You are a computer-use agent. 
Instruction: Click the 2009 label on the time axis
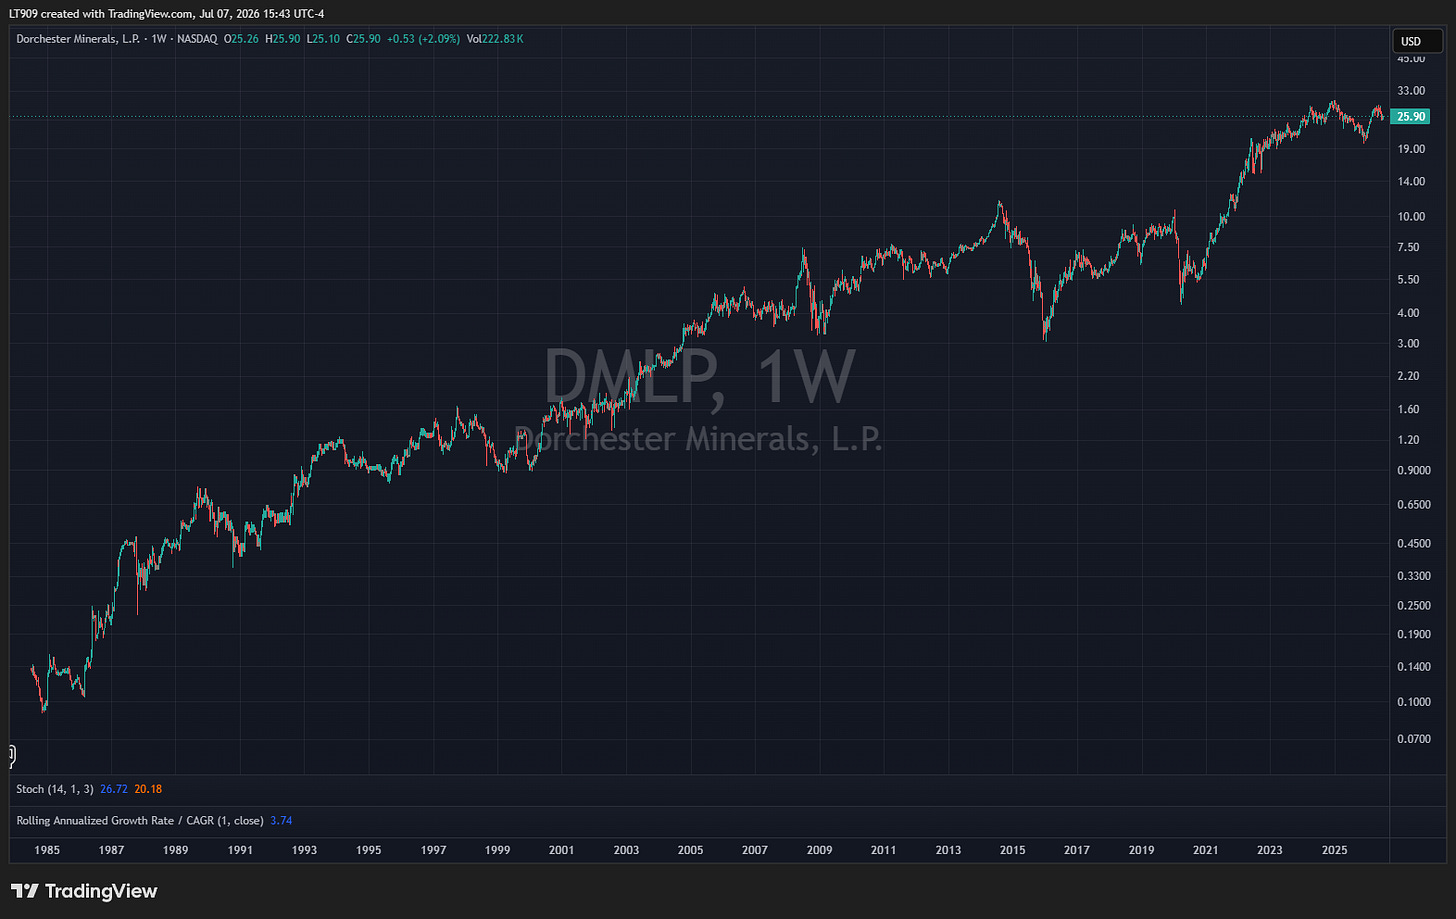pyautogui.click(x=819, y=850)
